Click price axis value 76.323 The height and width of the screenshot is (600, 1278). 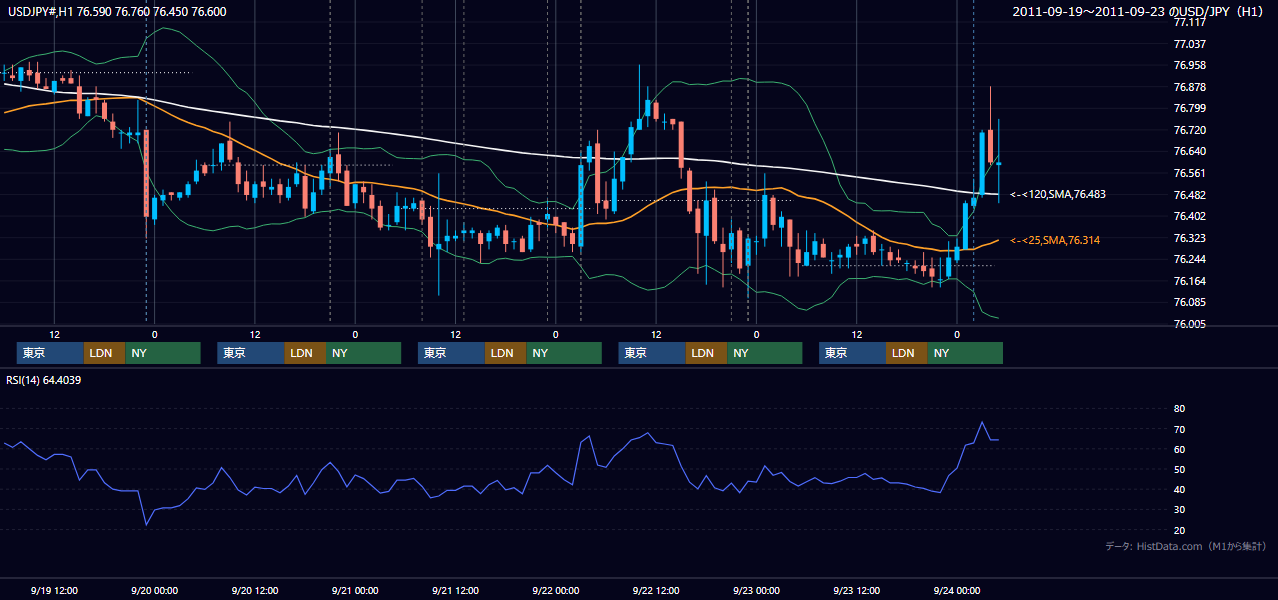[x=1189, y=238]
